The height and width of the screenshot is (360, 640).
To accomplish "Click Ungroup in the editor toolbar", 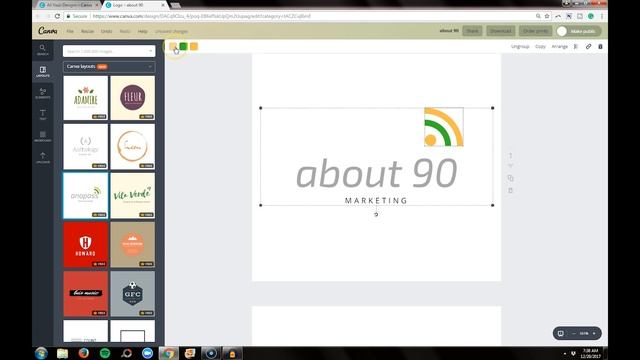I will (520, 47).
